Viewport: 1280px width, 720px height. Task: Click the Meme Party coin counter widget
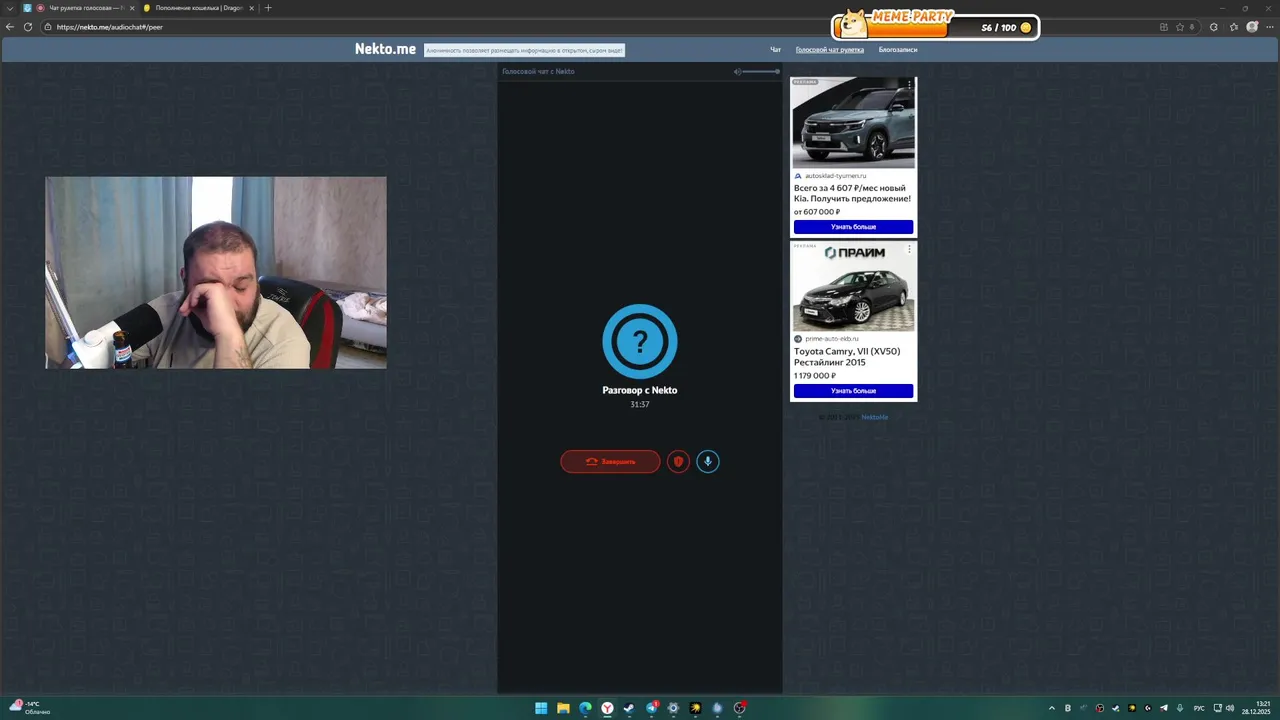936,26
